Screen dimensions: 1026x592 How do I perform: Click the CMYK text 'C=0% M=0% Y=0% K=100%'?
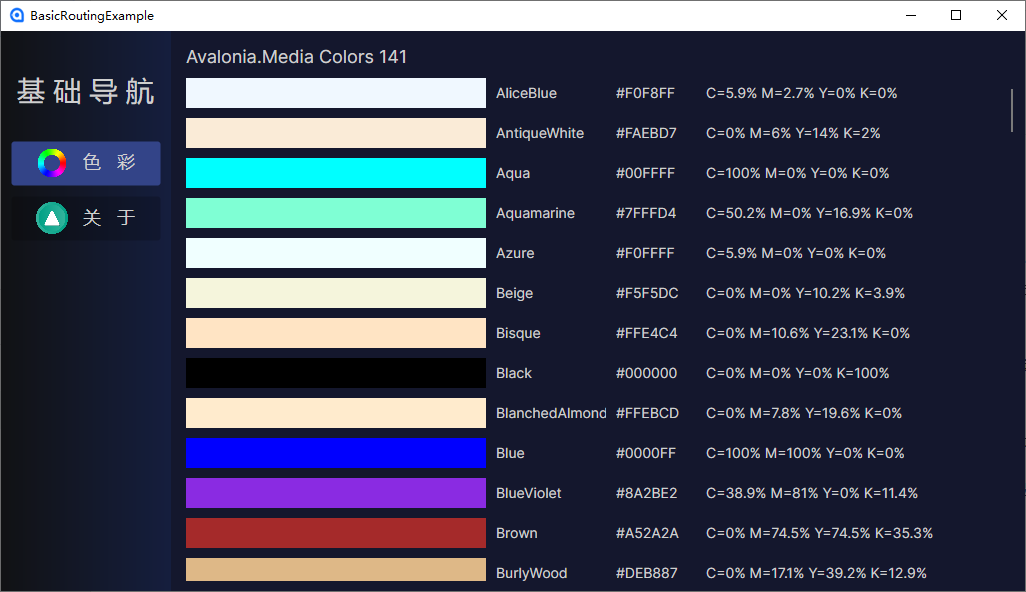pos(798,373)
